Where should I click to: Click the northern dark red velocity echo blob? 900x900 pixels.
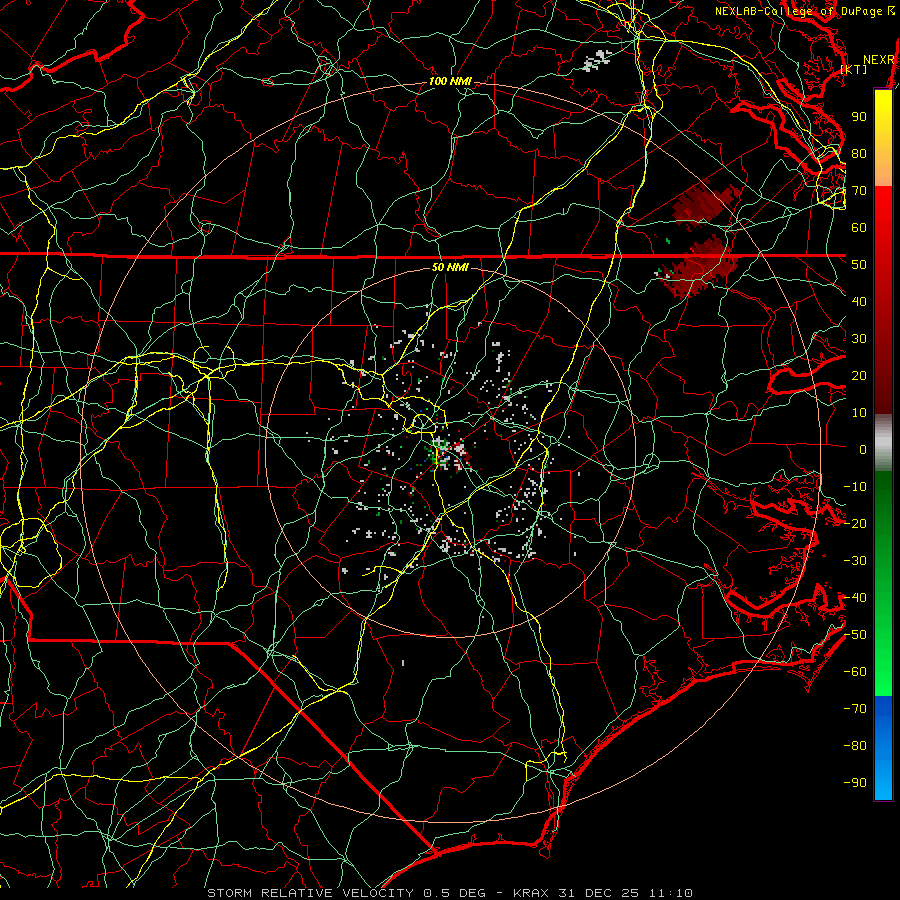click(x=704, y=205)
